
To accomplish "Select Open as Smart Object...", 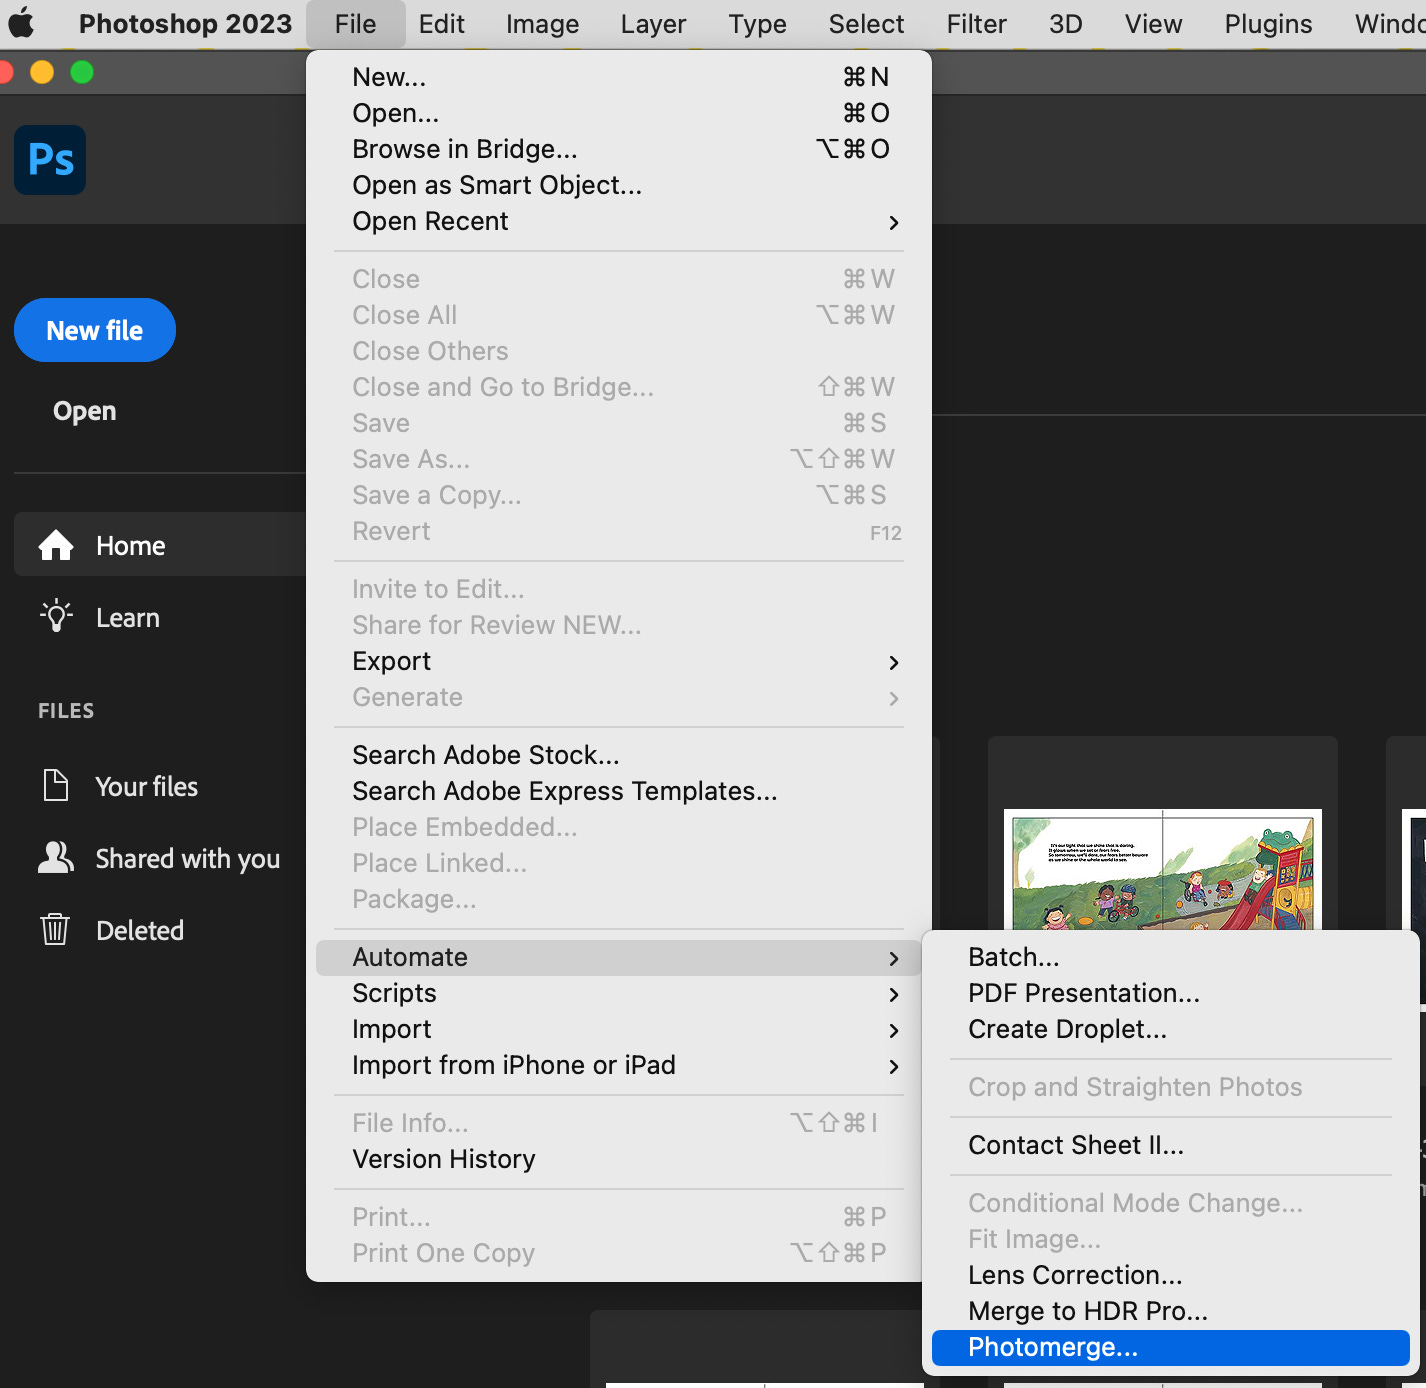I will (x=619, y=185).
